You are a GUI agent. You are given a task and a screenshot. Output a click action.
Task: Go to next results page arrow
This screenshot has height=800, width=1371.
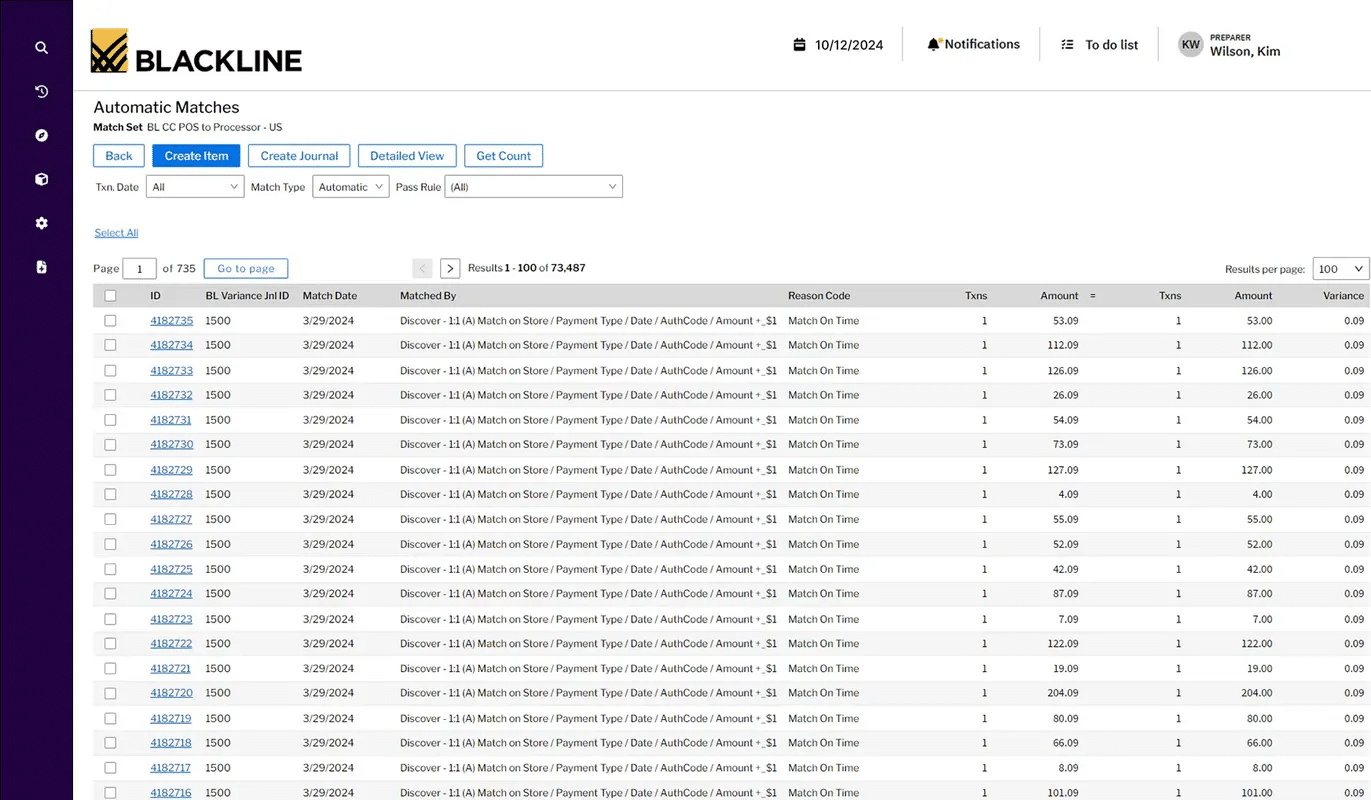450,268
